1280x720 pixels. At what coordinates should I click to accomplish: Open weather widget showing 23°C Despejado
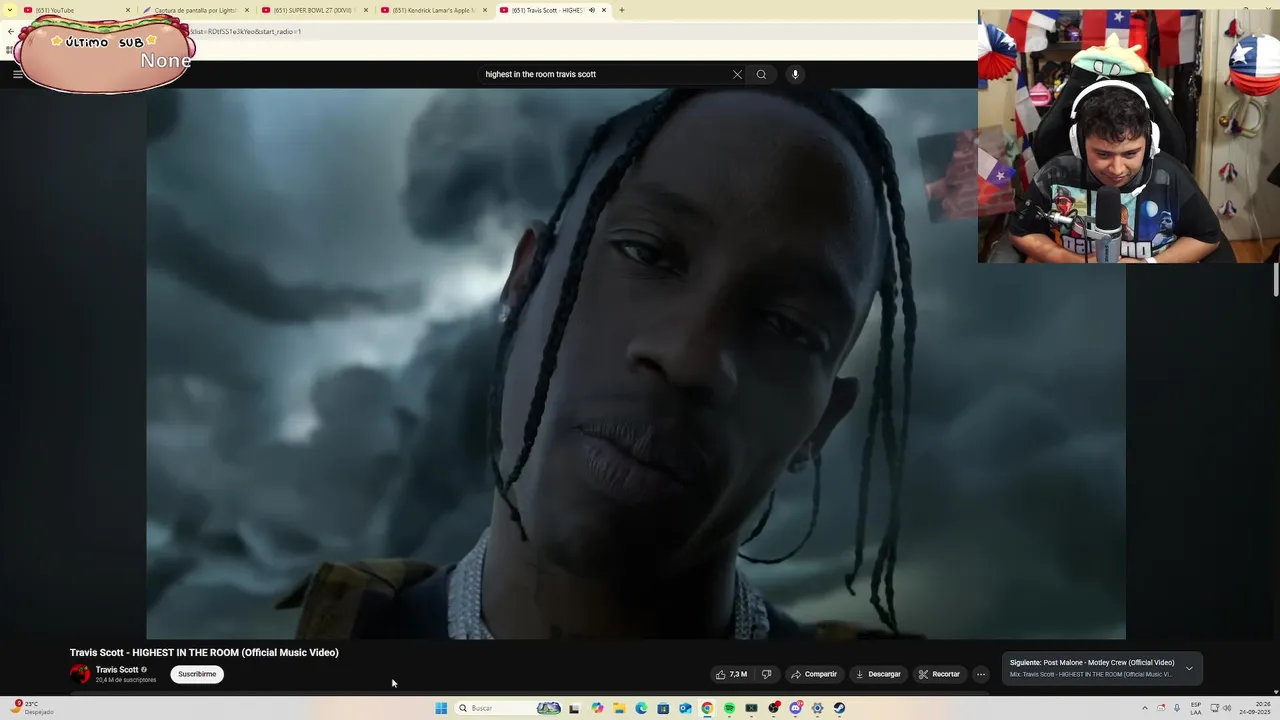(x=32, y=708)
